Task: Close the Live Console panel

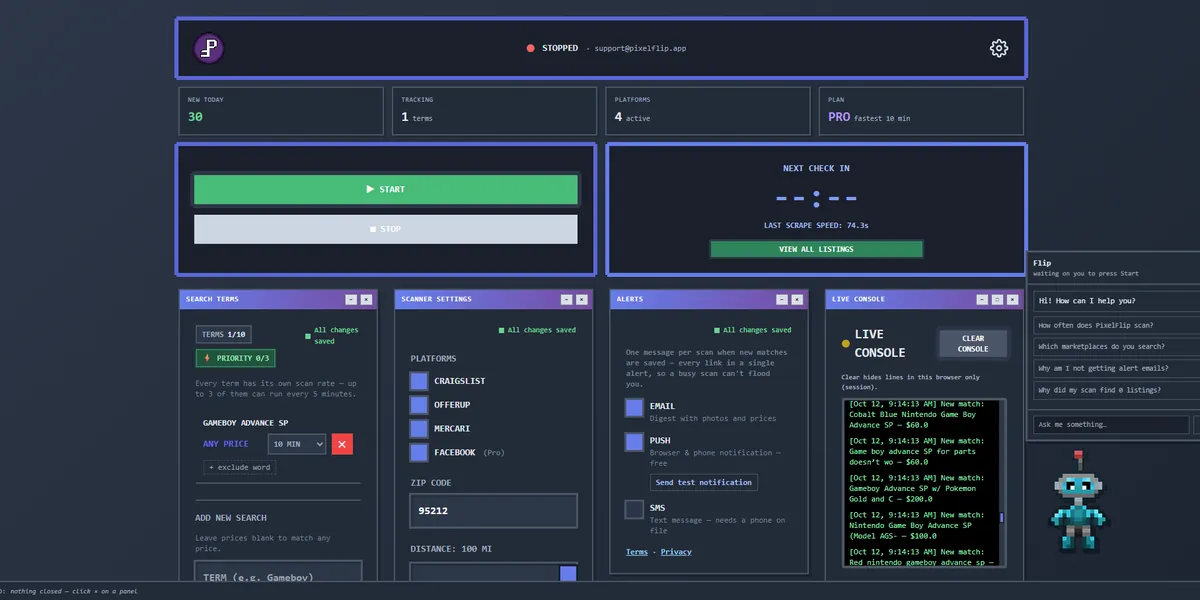Action: tap(1013, 299)
